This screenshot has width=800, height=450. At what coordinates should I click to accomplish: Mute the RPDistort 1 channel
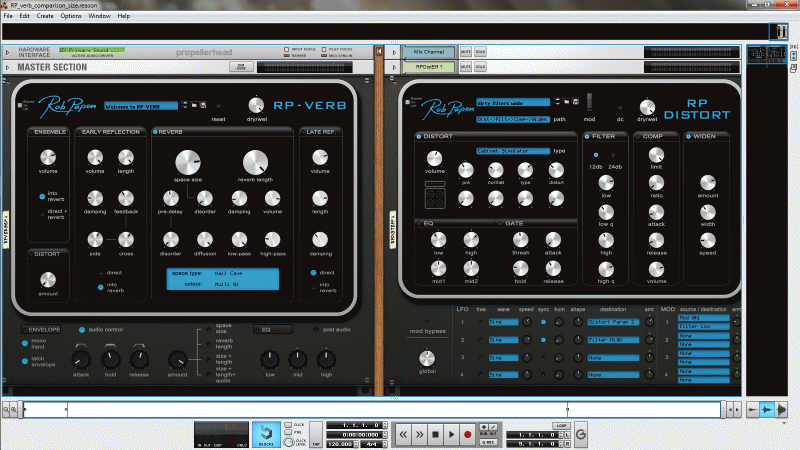coord(465,66)
